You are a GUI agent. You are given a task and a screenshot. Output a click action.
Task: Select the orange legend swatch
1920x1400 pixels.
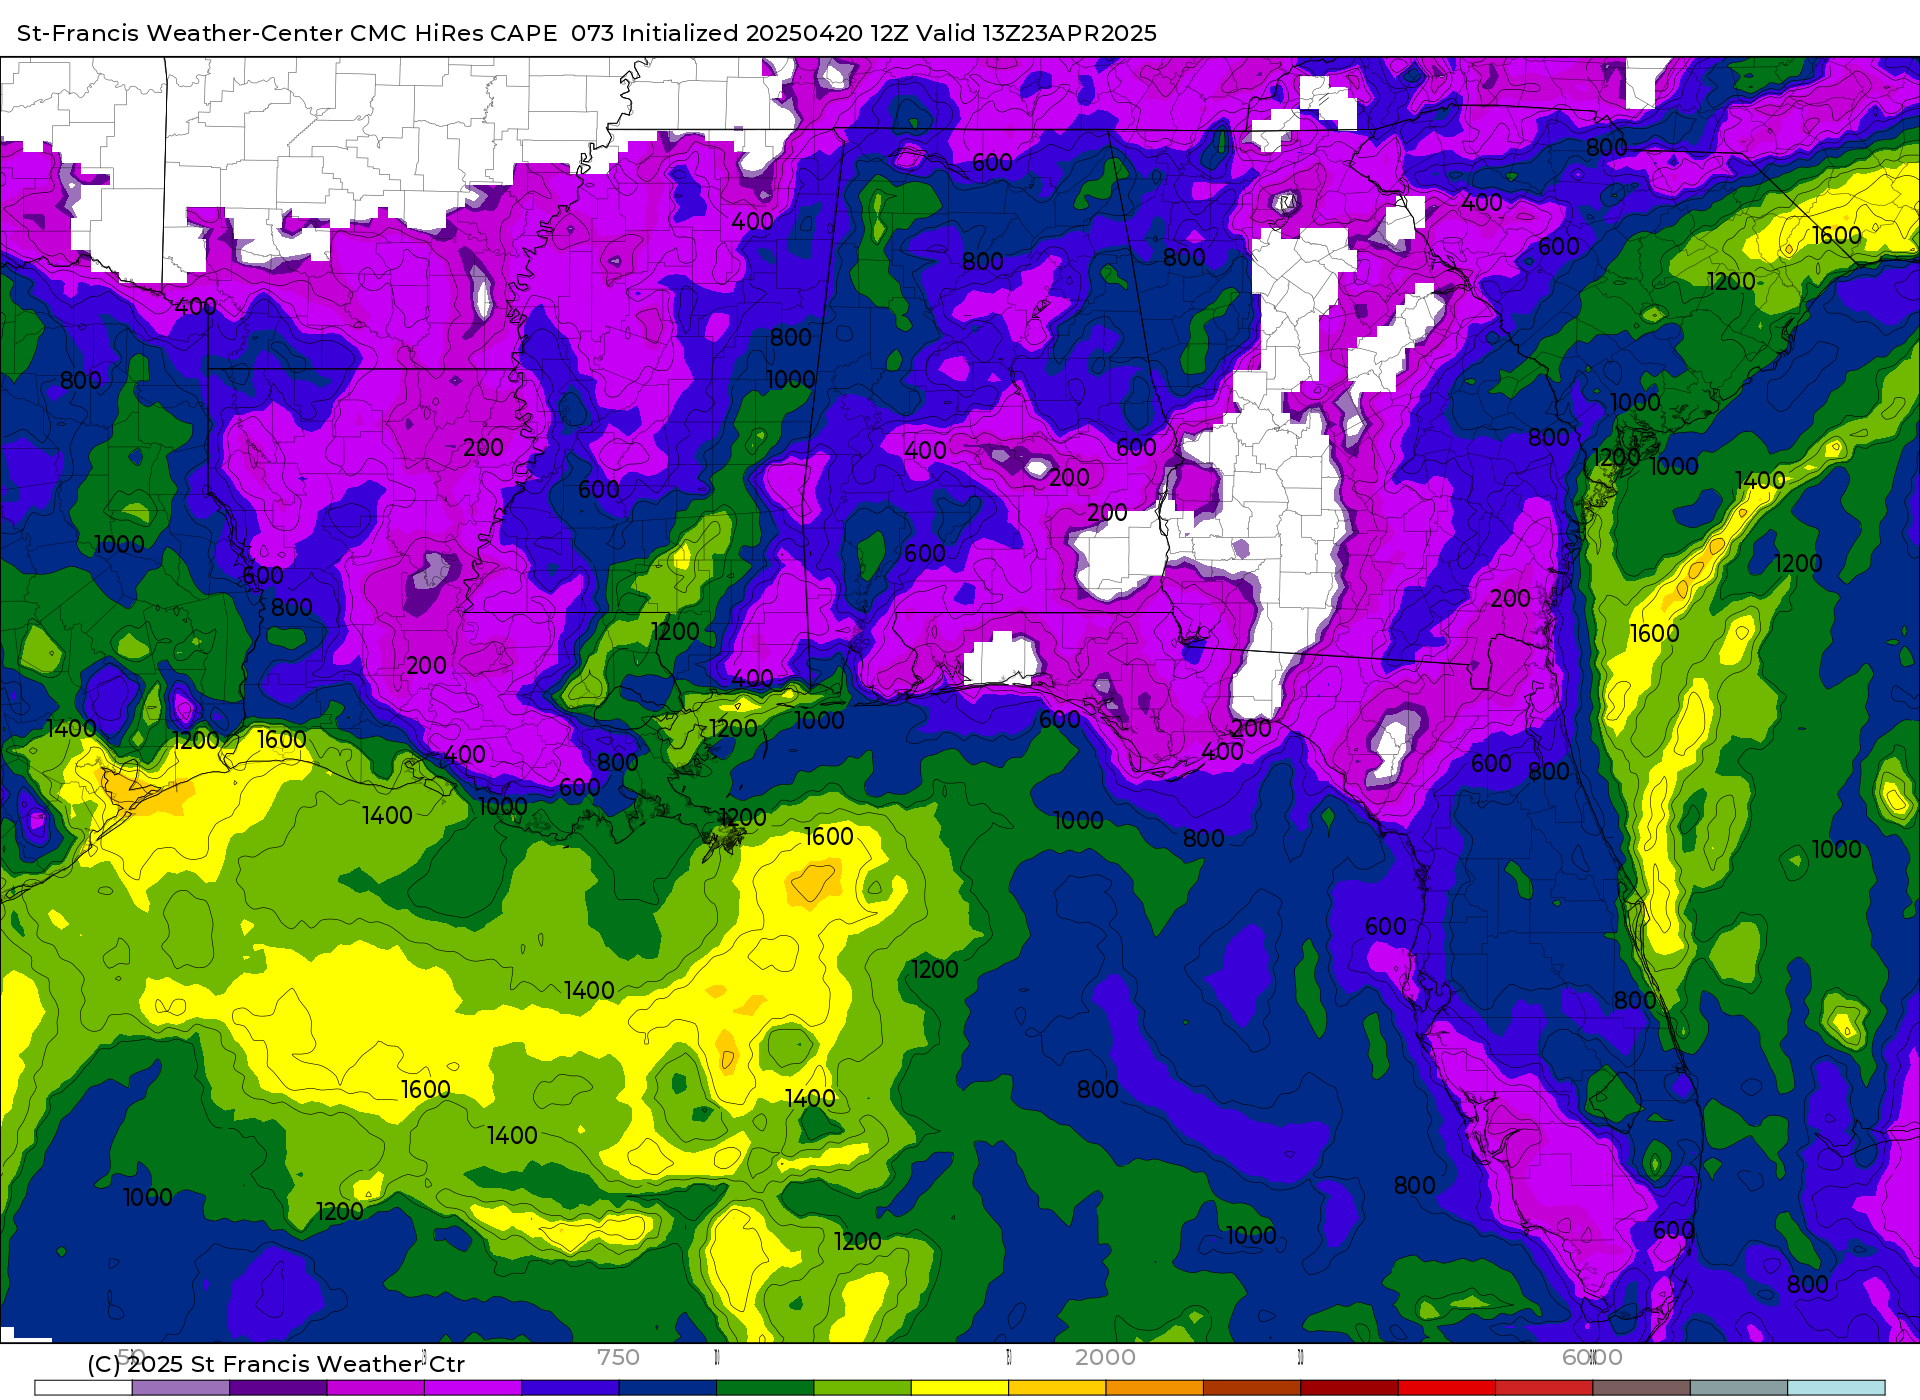point(1155,1388)
